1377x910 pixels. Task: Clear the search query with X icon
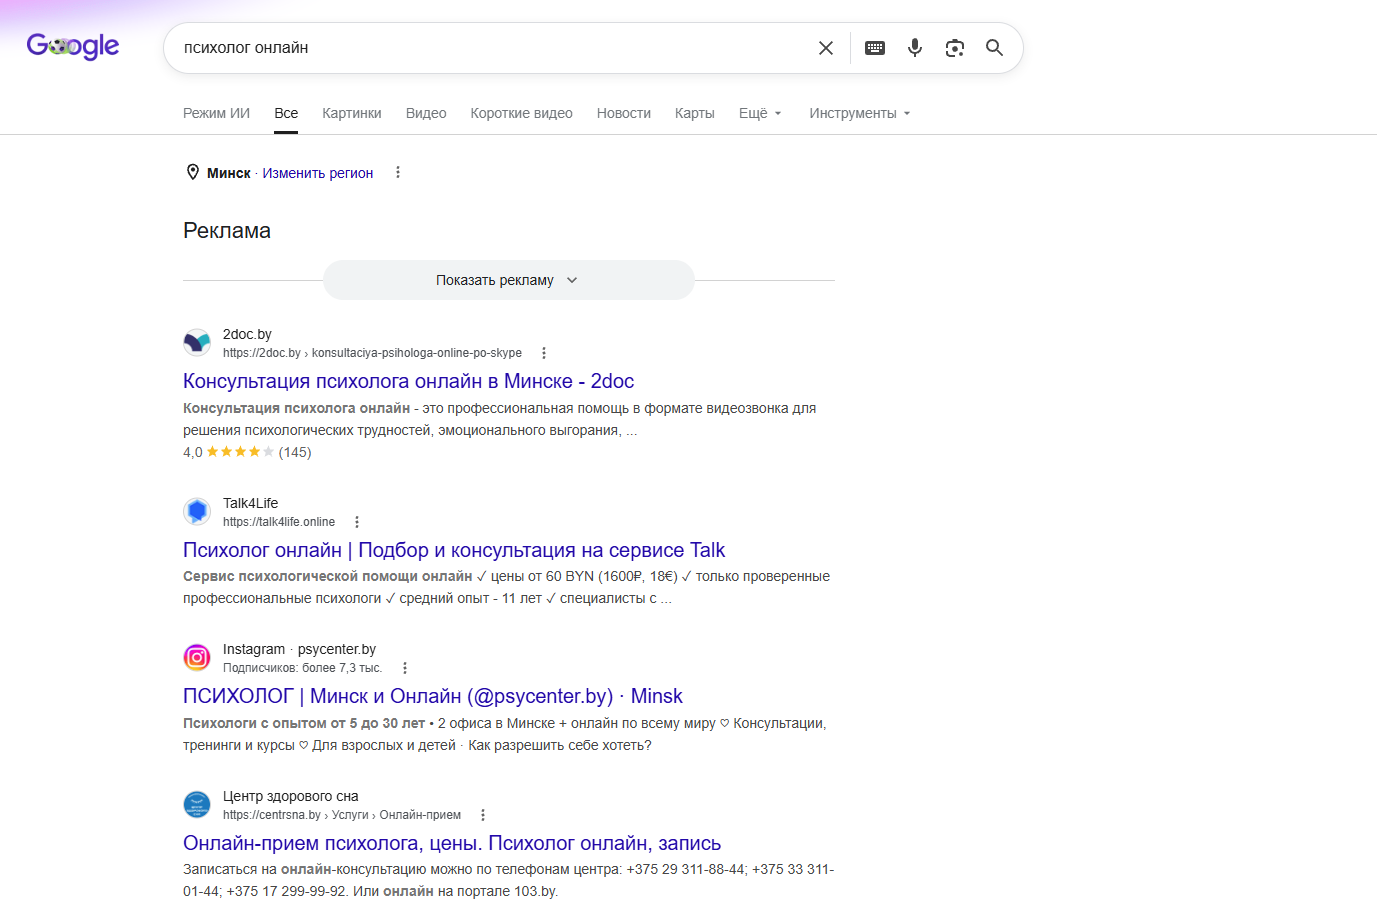coord(826,48)
